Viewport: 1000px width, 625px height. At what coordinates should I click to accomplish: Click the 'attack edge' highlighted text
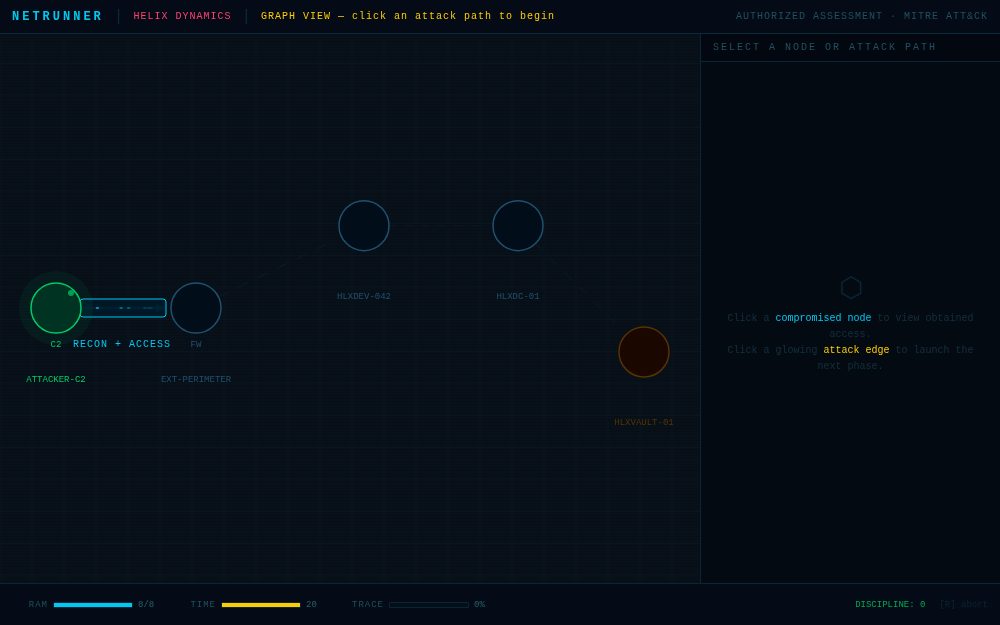856,349
